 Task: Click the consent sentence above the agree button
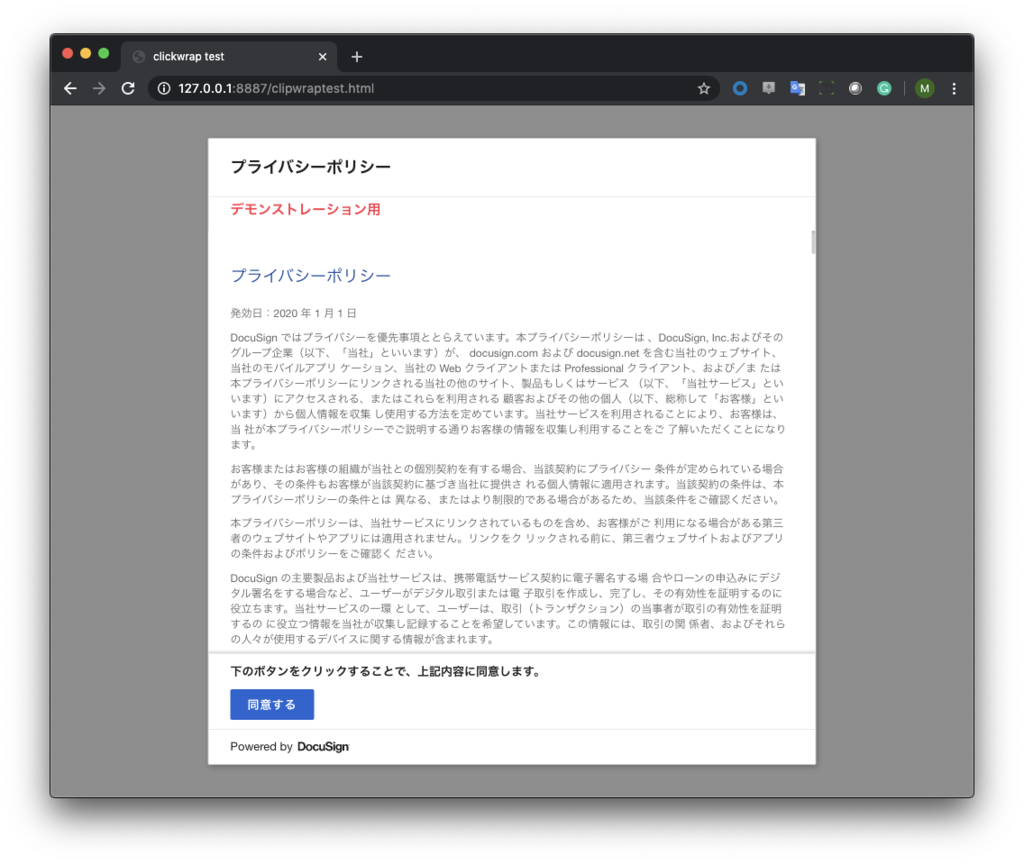(385, 671)
